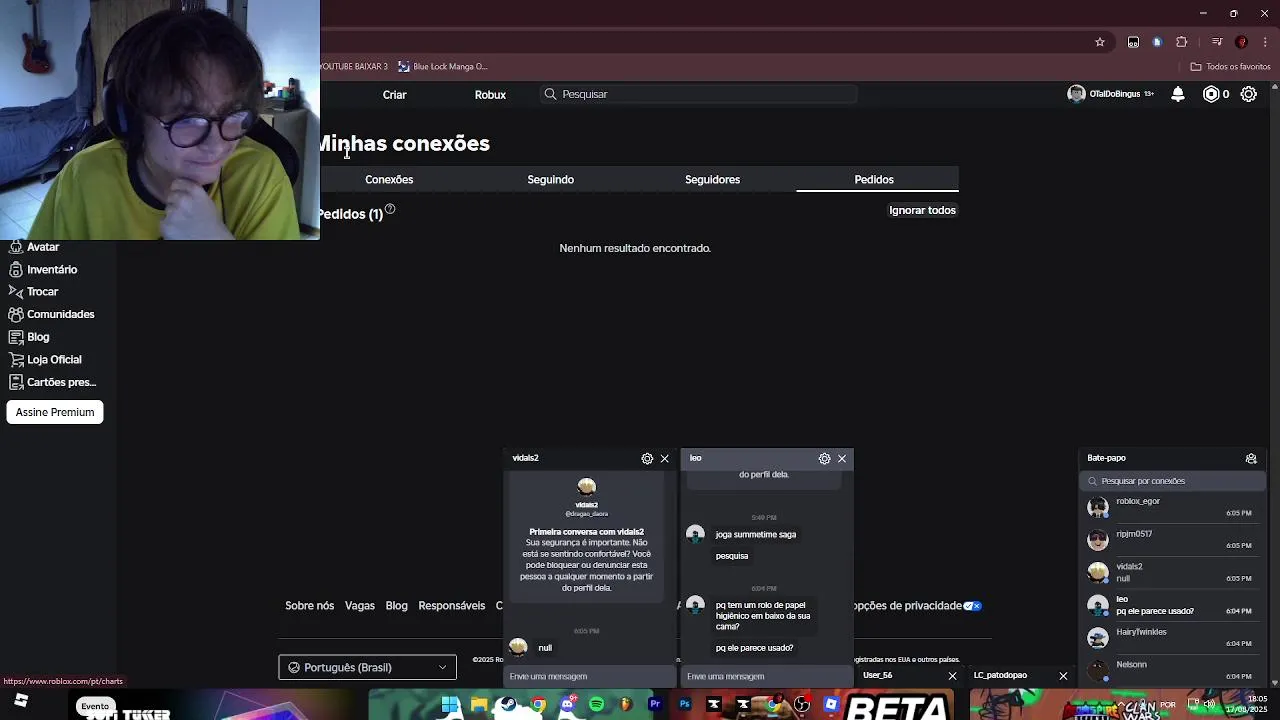
Task: Open Cartões pres... in the sidebar
Action: (52, 382)
